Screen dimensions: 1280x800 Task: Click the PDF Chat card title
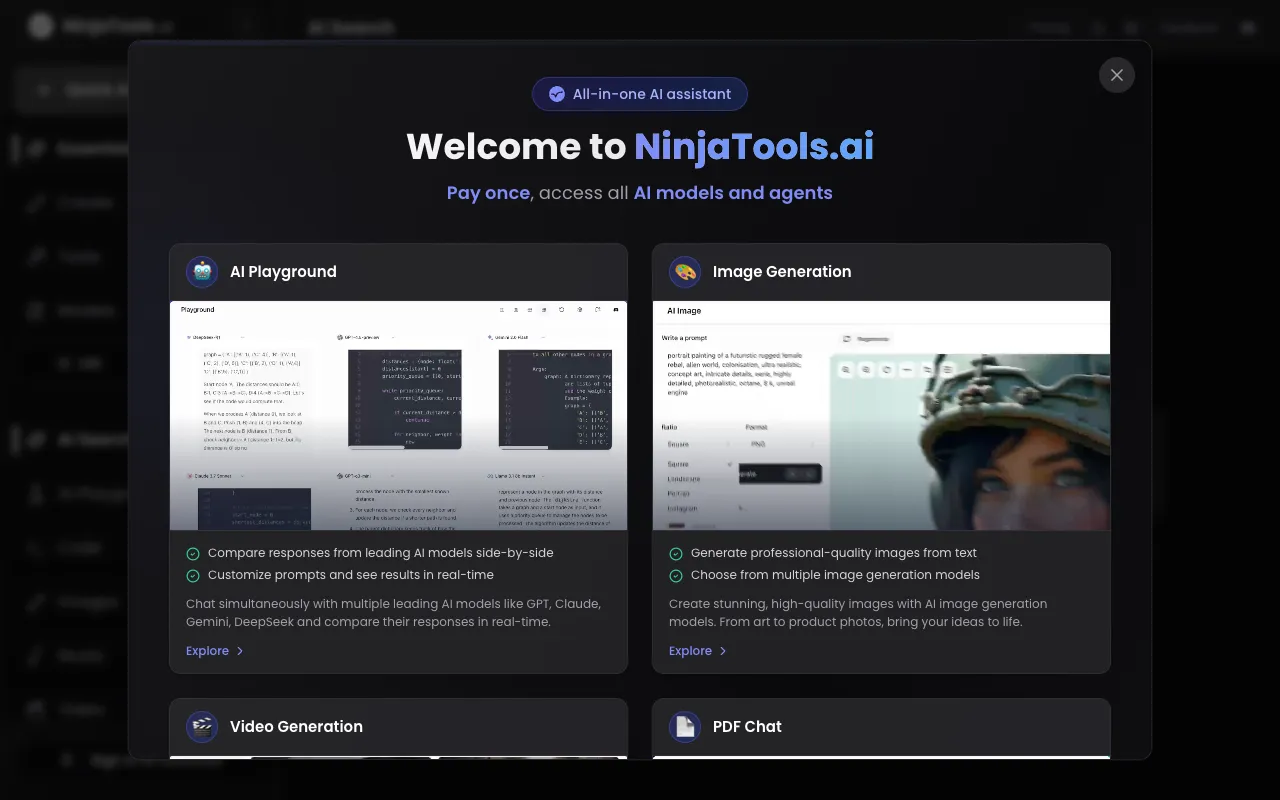coord(747,727)
